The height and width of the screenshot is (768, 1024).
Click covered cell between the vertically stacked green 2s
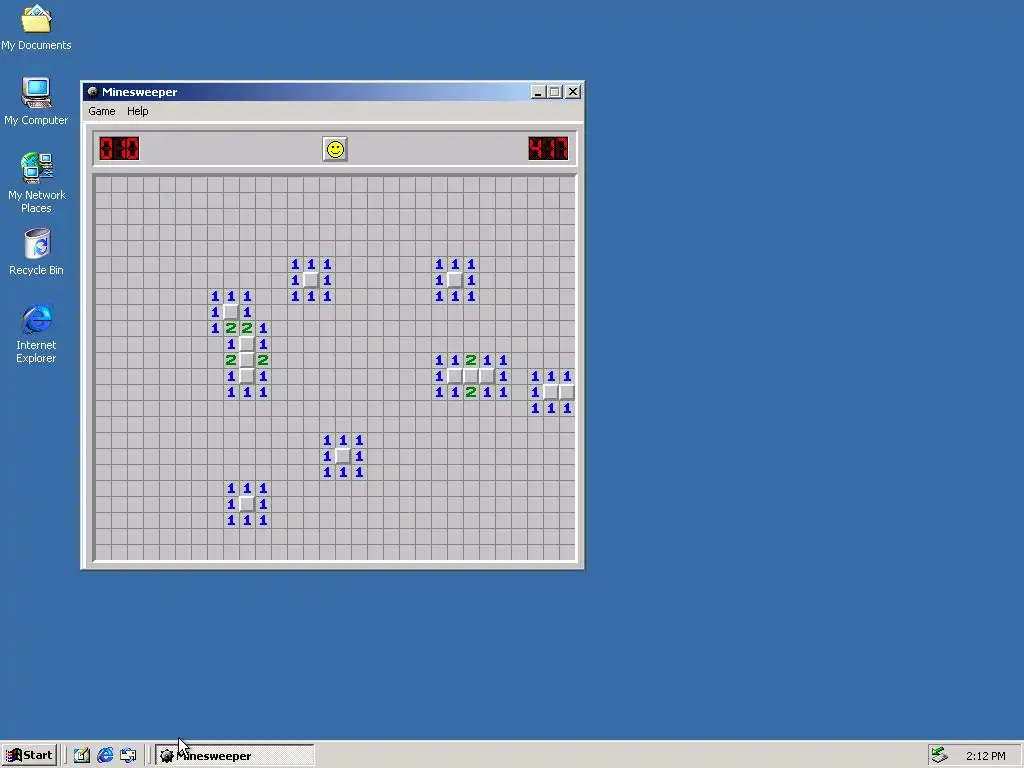(471, 376)
